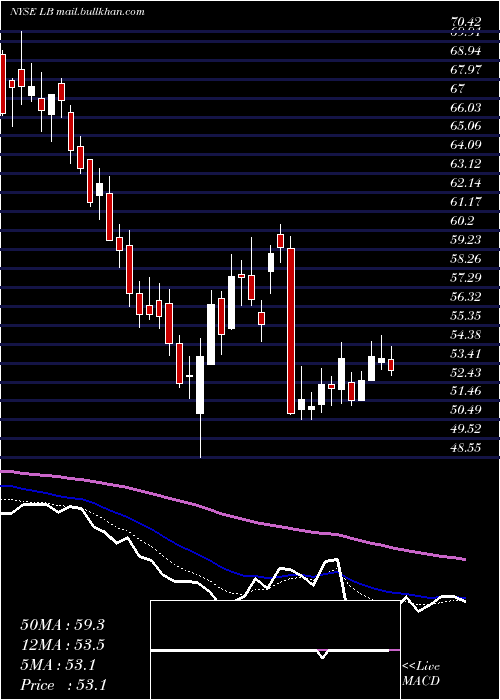Click the 5MA : 53.1 readout

(58, 665)
